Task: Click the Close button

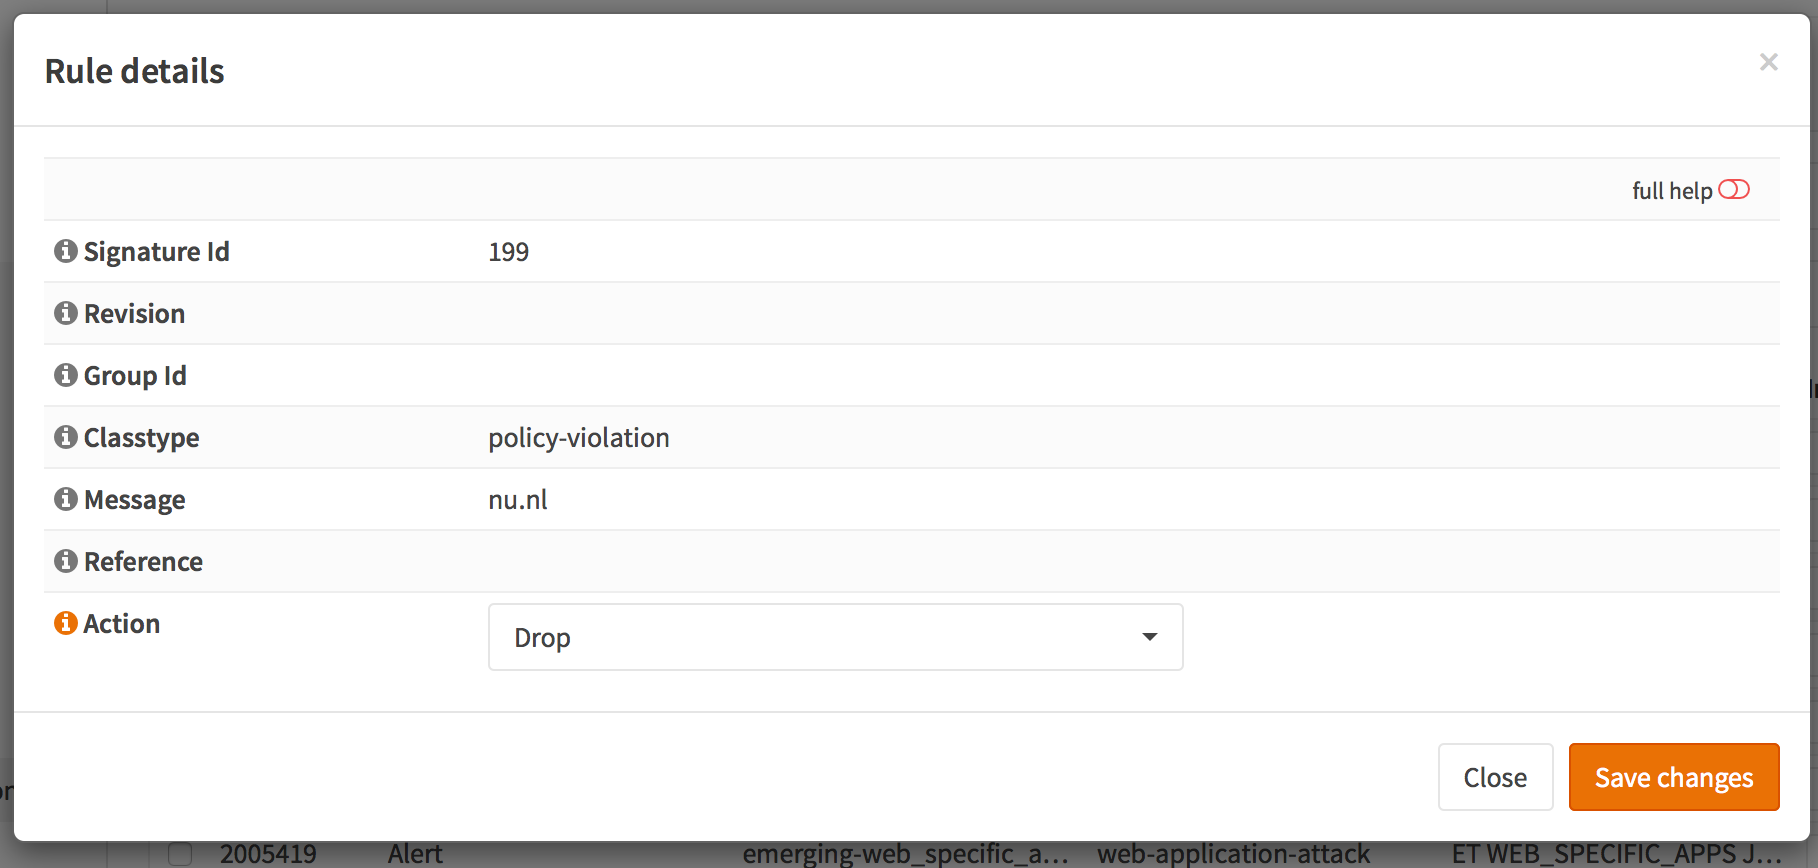Action: [1495, 777]
